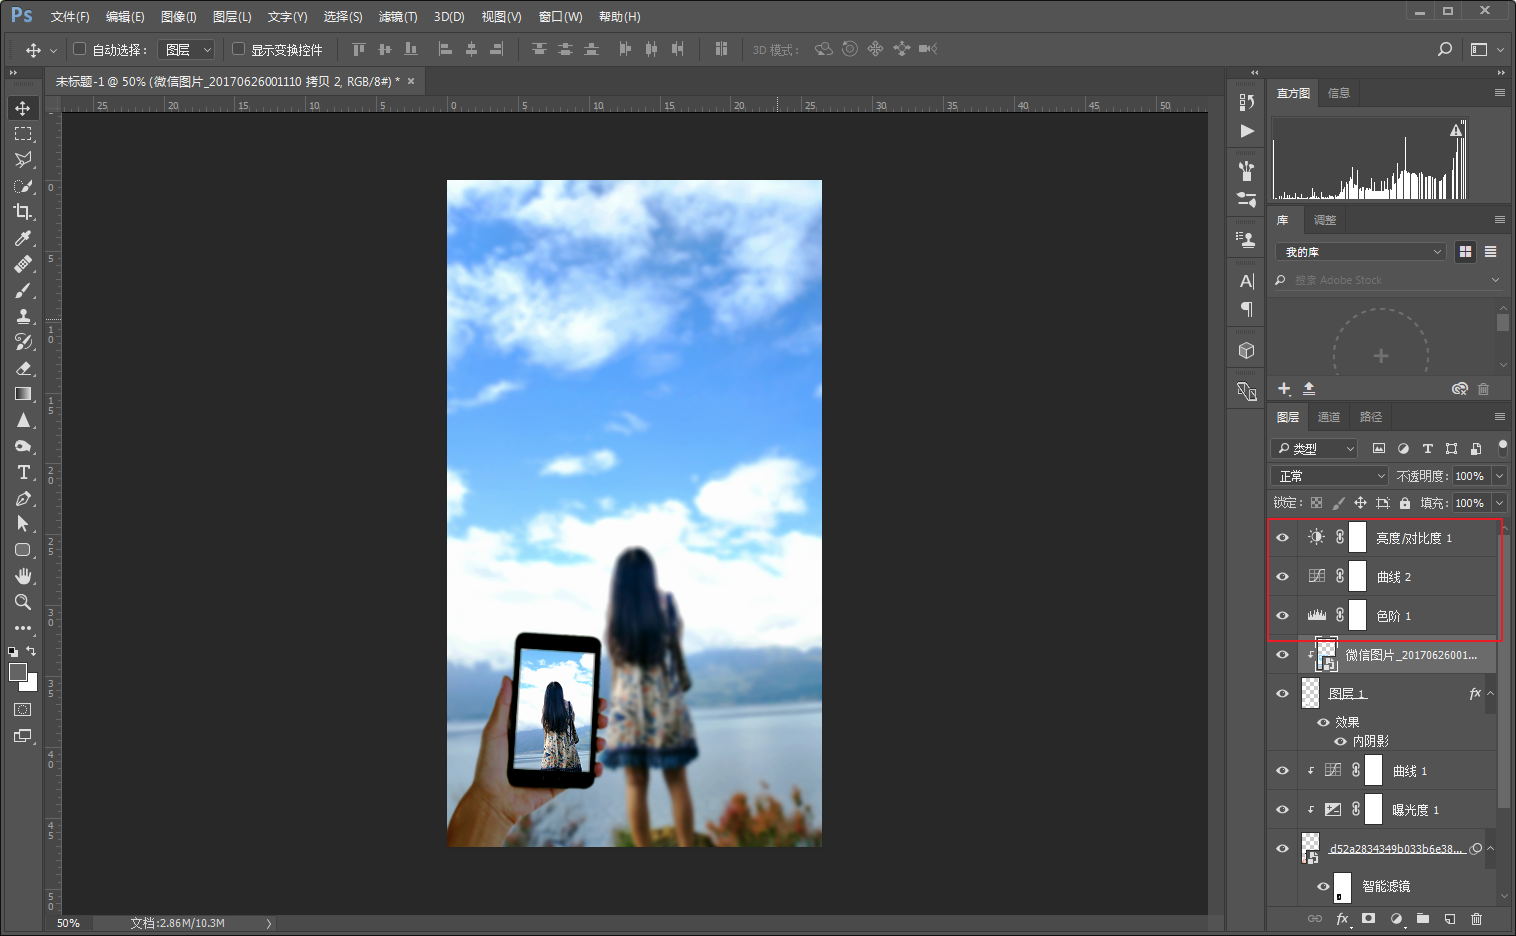This screenshot has height=936, width=1516.
Task: Select the Eraser tool
Action: tap(23, 368)
